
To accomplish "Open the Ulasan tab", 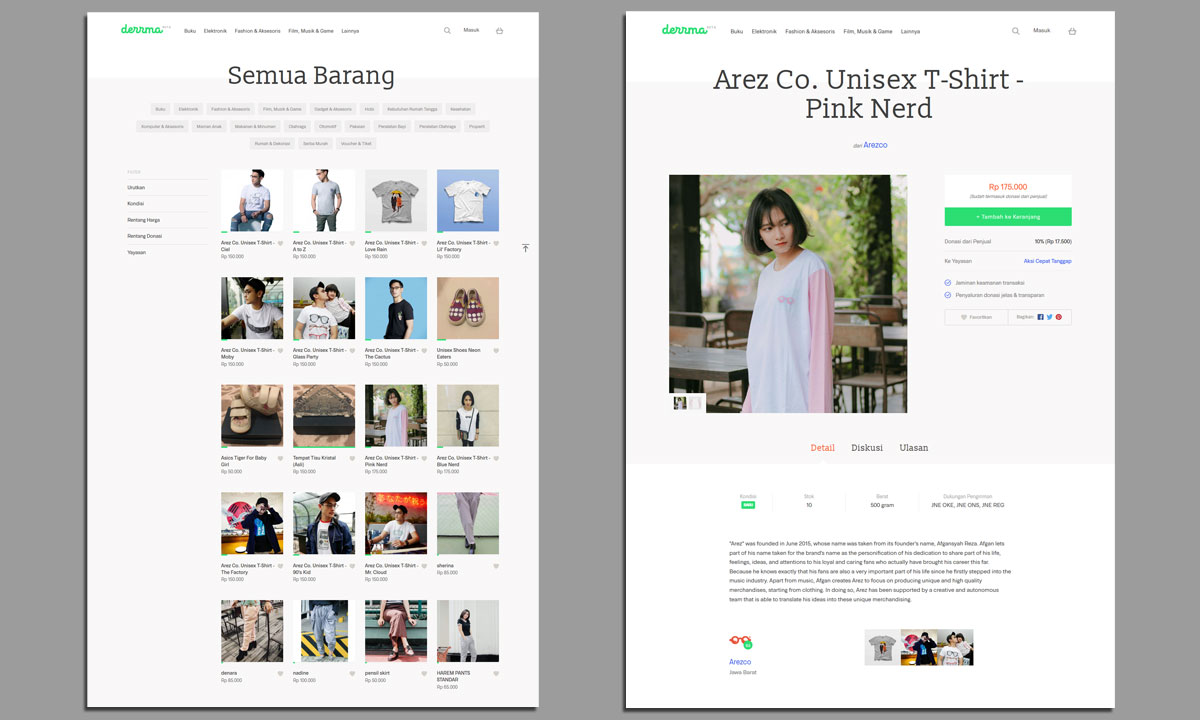I will click(x=913, y=448).
